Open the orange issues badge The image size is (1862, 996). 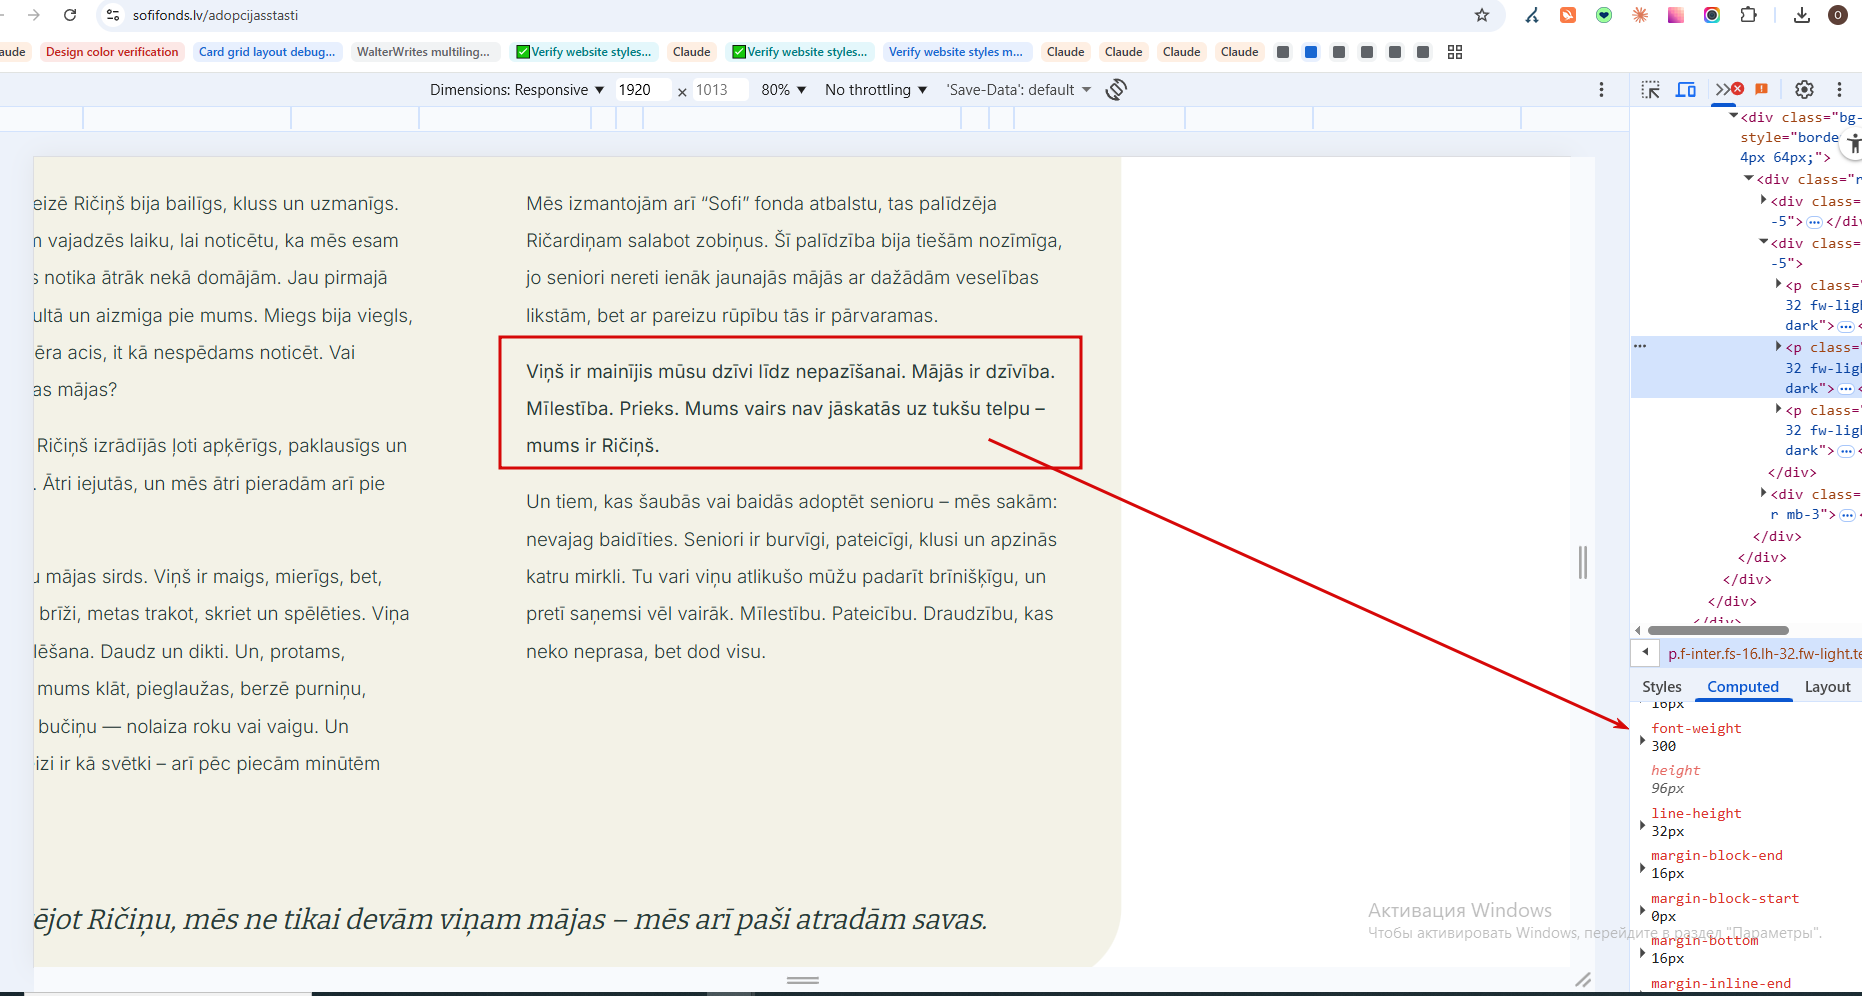click(x=1762, y=89)
